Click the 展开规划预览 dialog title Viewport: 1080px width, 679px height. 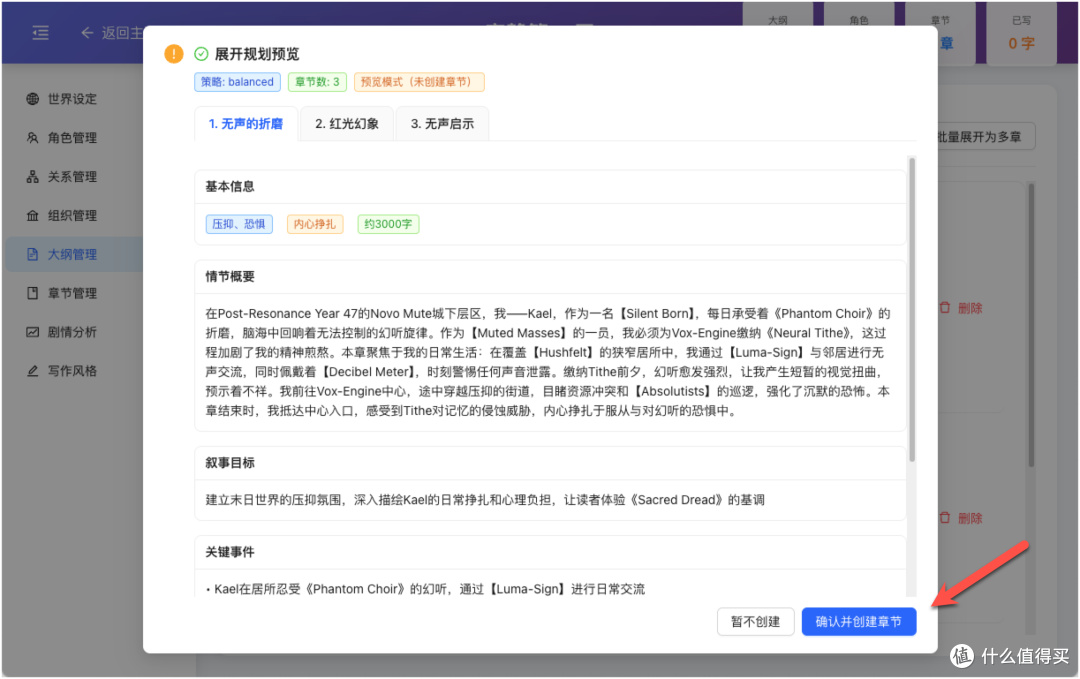click(x=257, y=54)
